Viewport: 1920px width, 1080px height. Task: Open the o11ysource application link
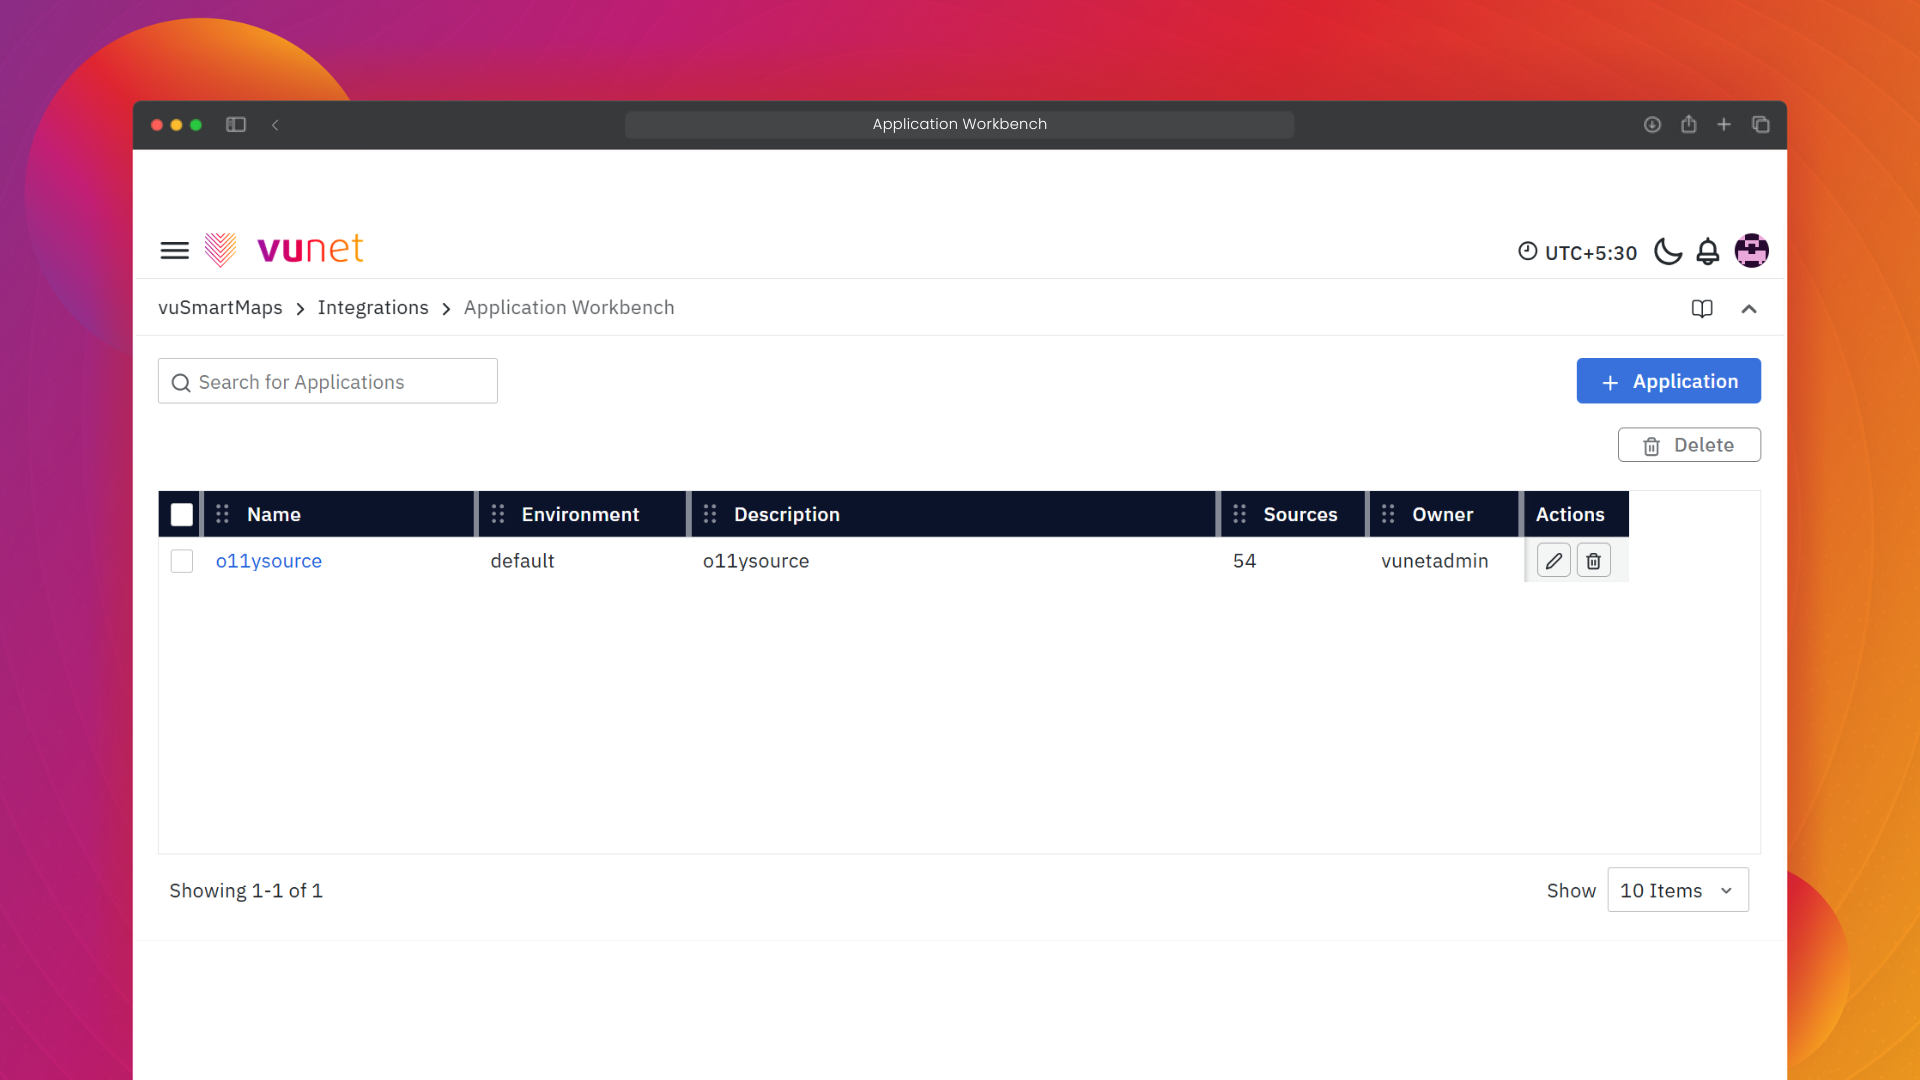pos(269,561)
